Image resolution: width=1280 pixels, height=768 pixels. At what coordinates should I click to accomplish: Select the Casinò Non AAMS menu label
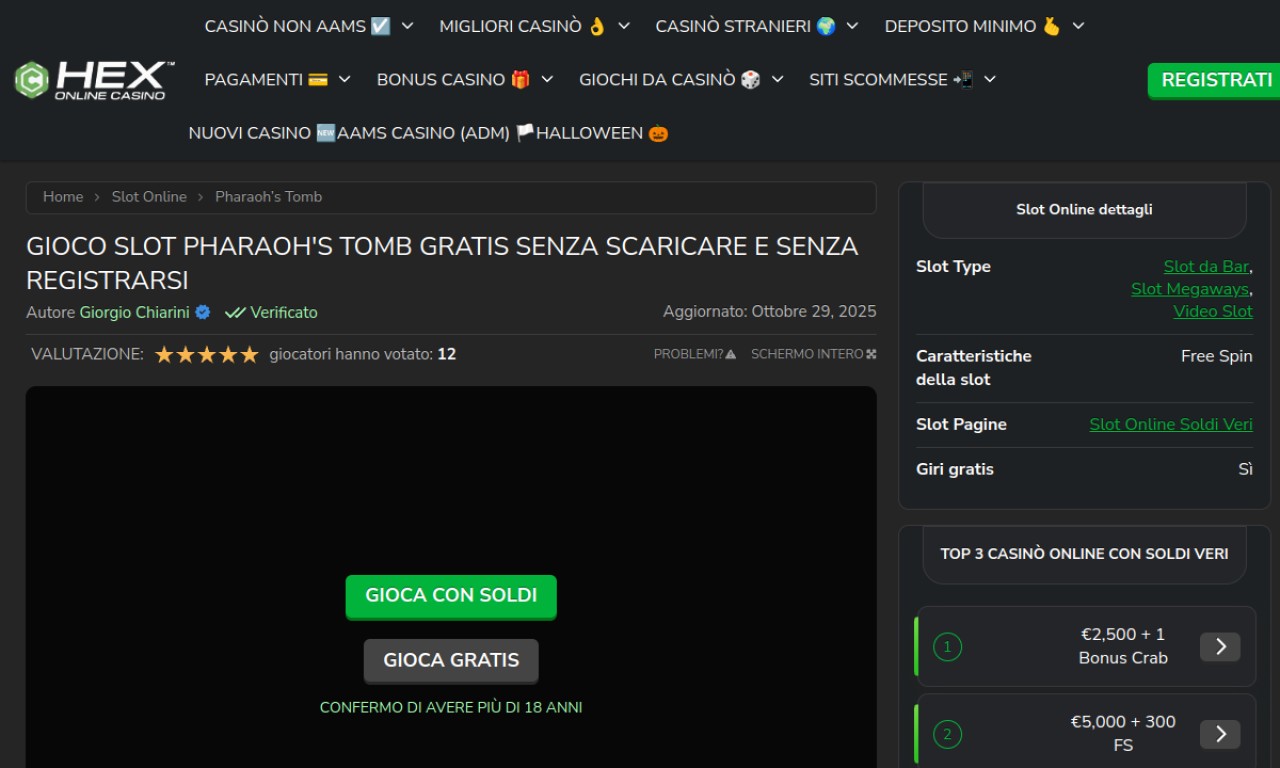297,26
